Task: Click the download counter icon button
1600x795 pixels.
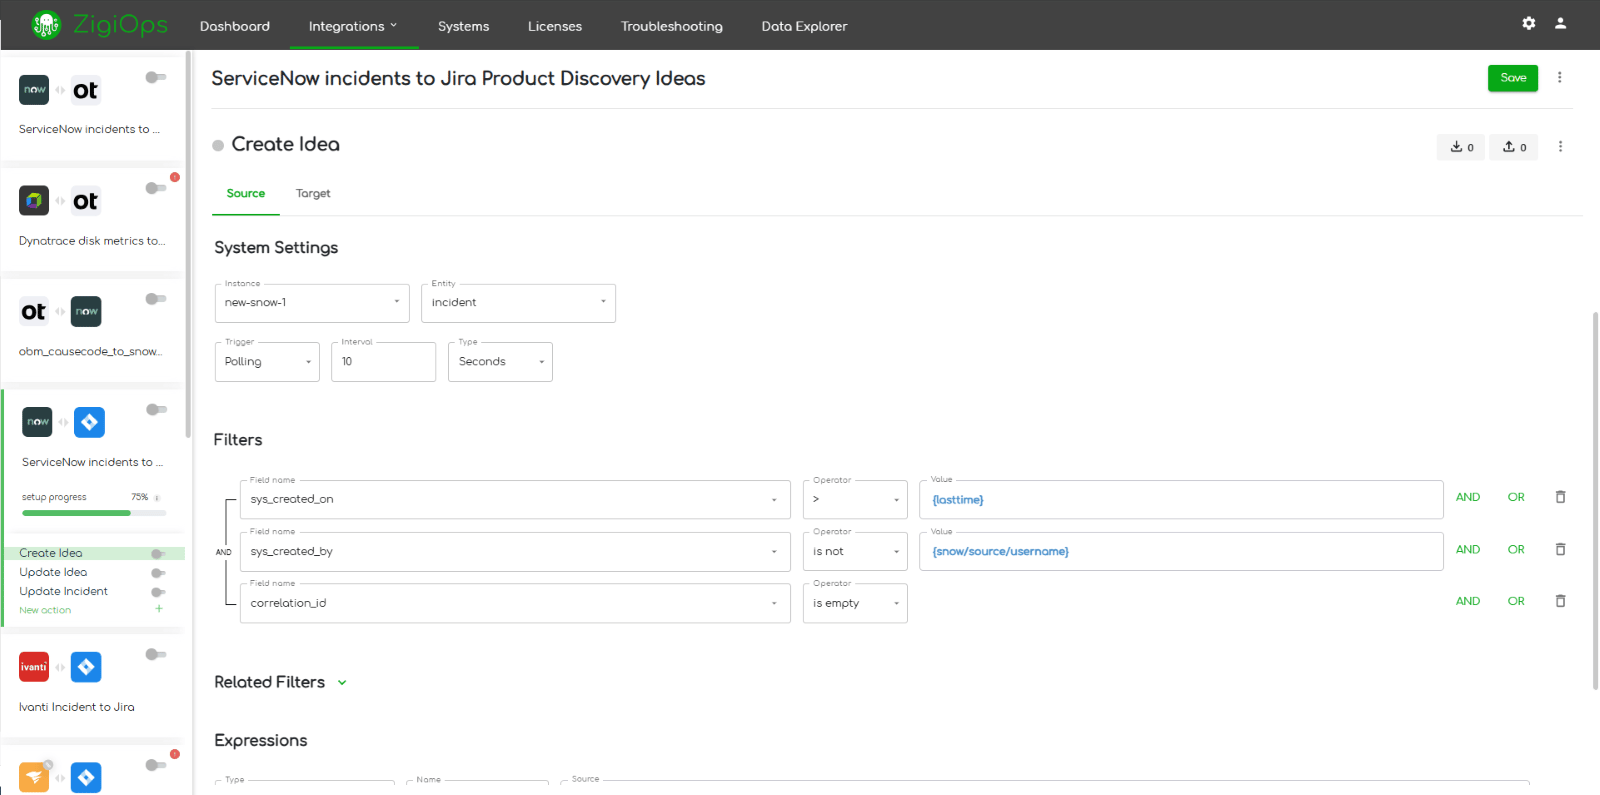Action: [1462, 147]
